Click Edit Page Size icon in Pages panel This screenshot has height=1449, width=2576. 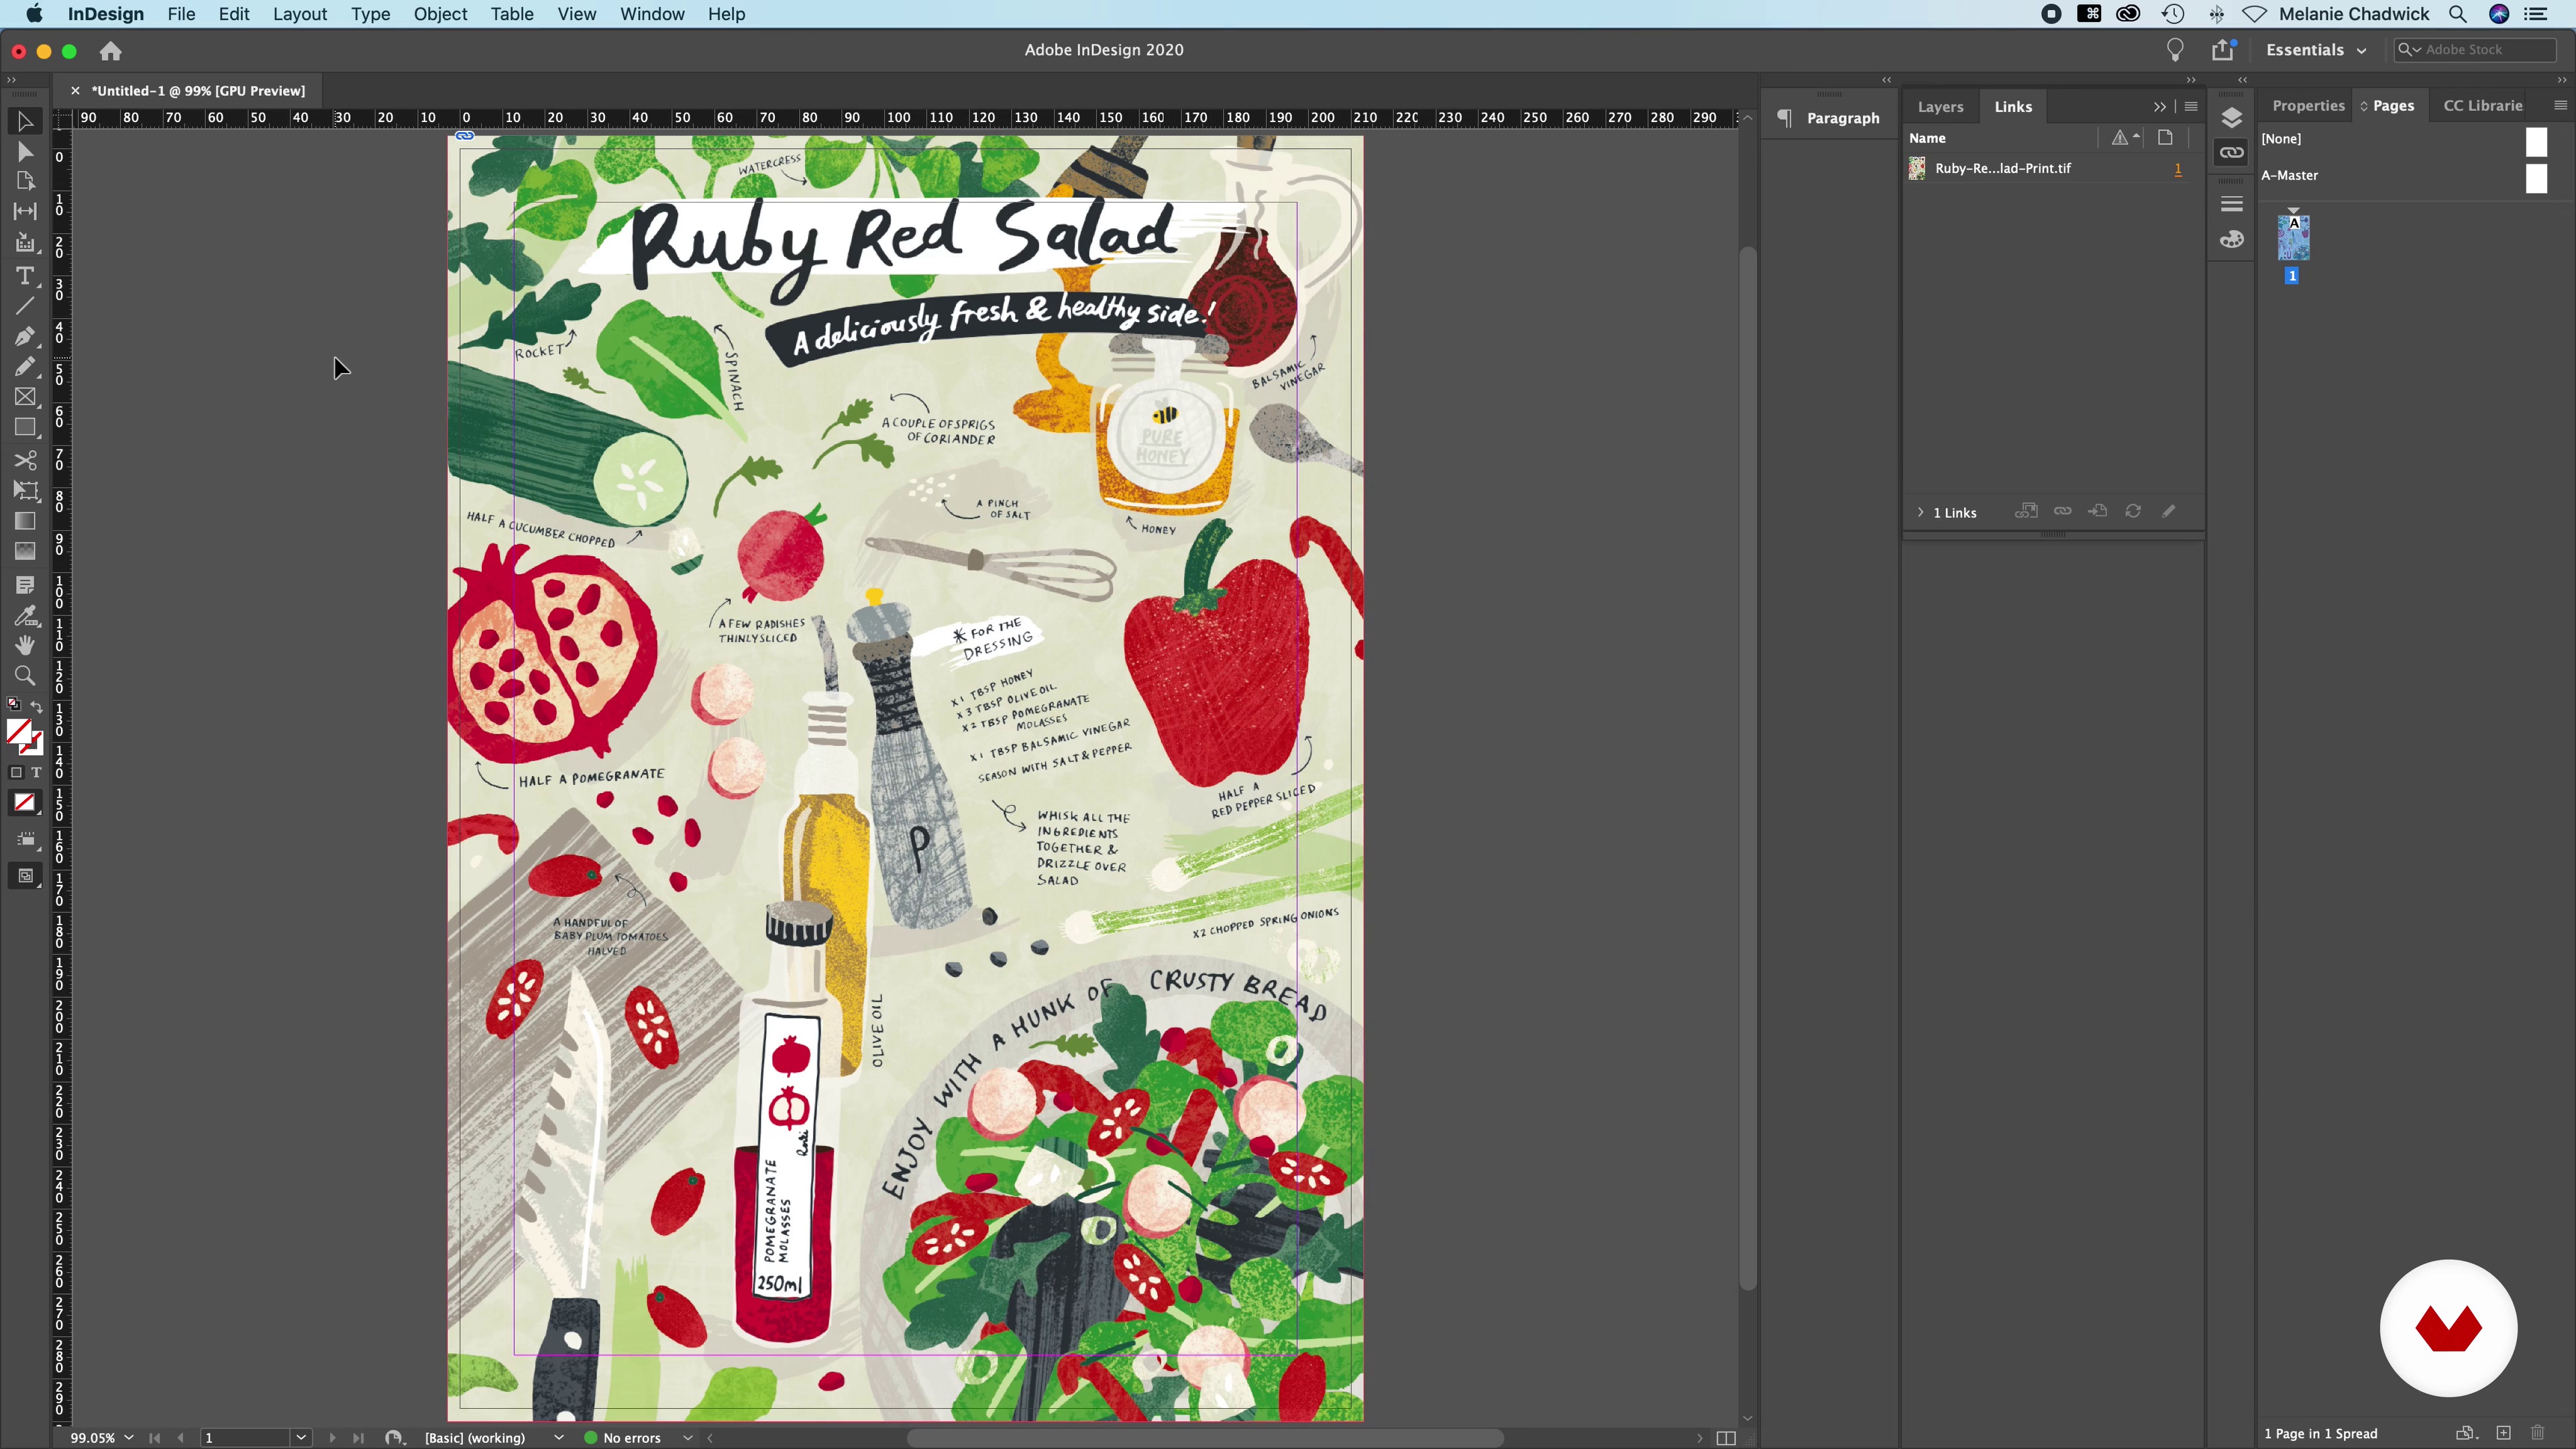[x=2466, y=1433]
